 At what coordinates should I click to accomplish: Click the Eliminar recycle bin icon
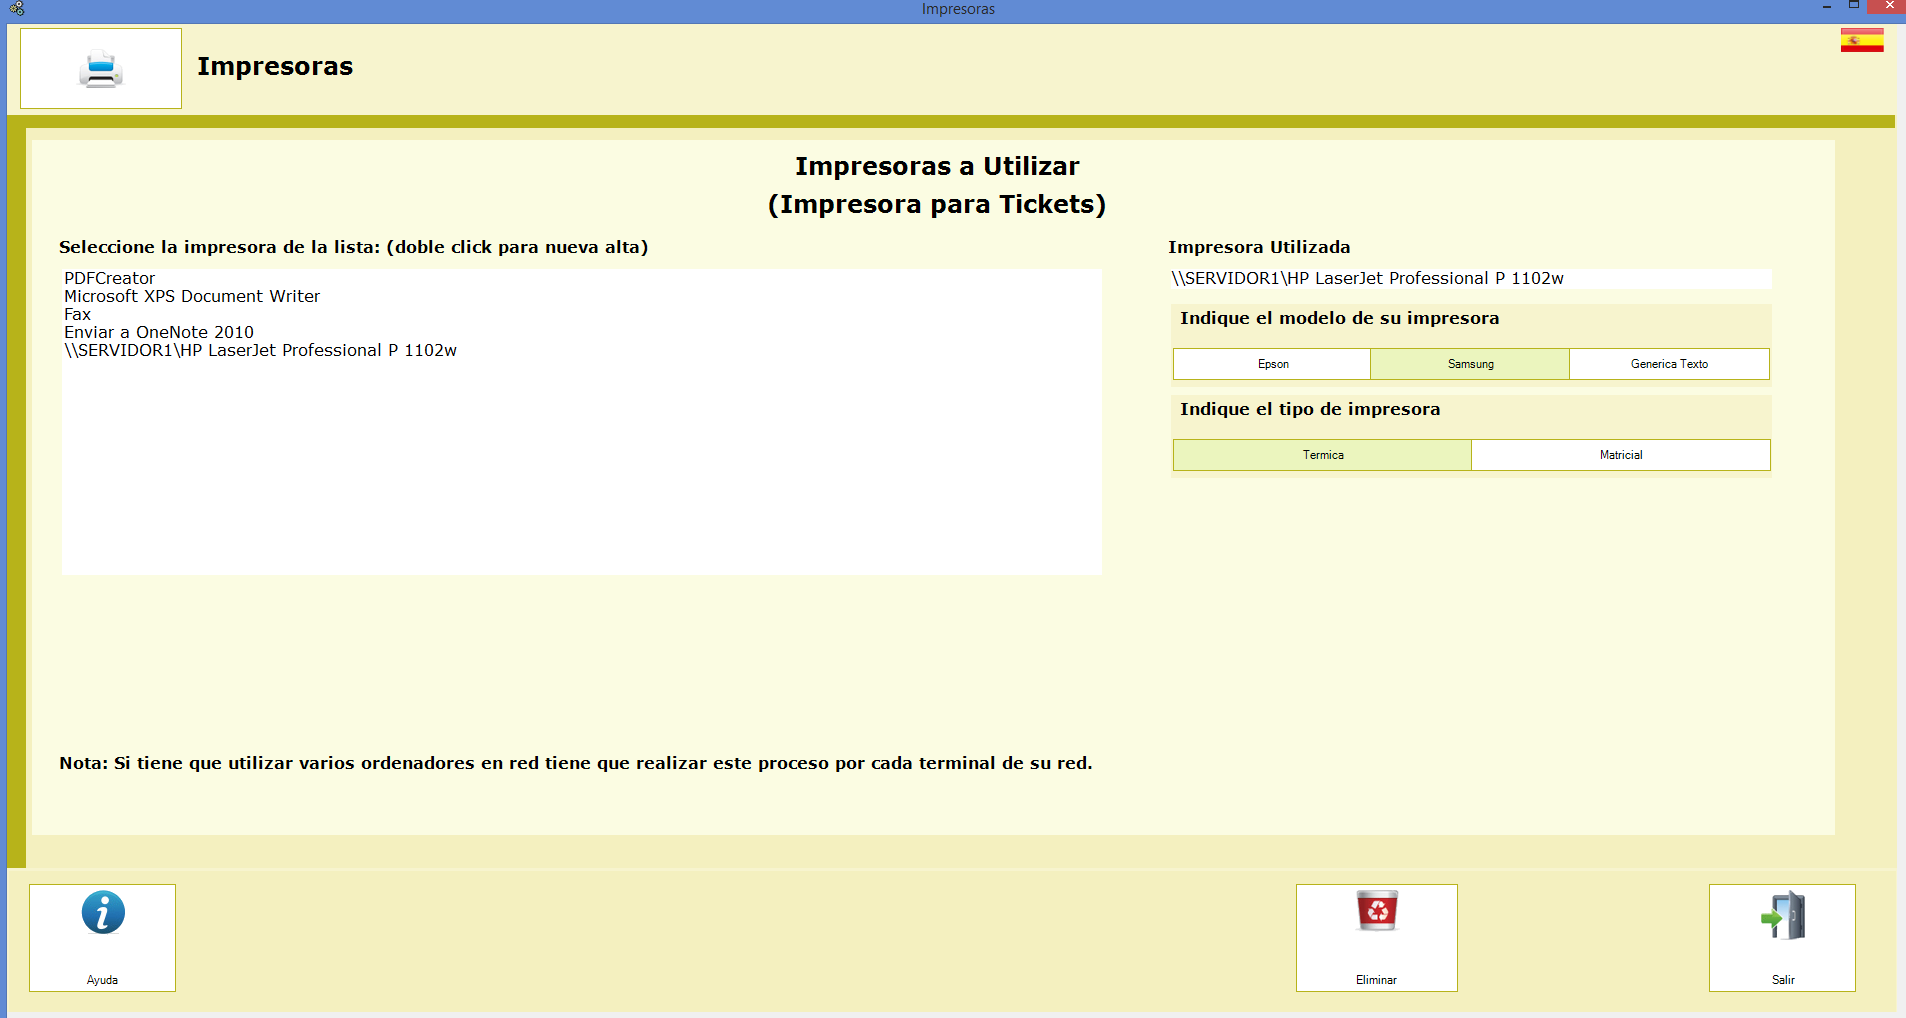click(x=1376, y=912)
